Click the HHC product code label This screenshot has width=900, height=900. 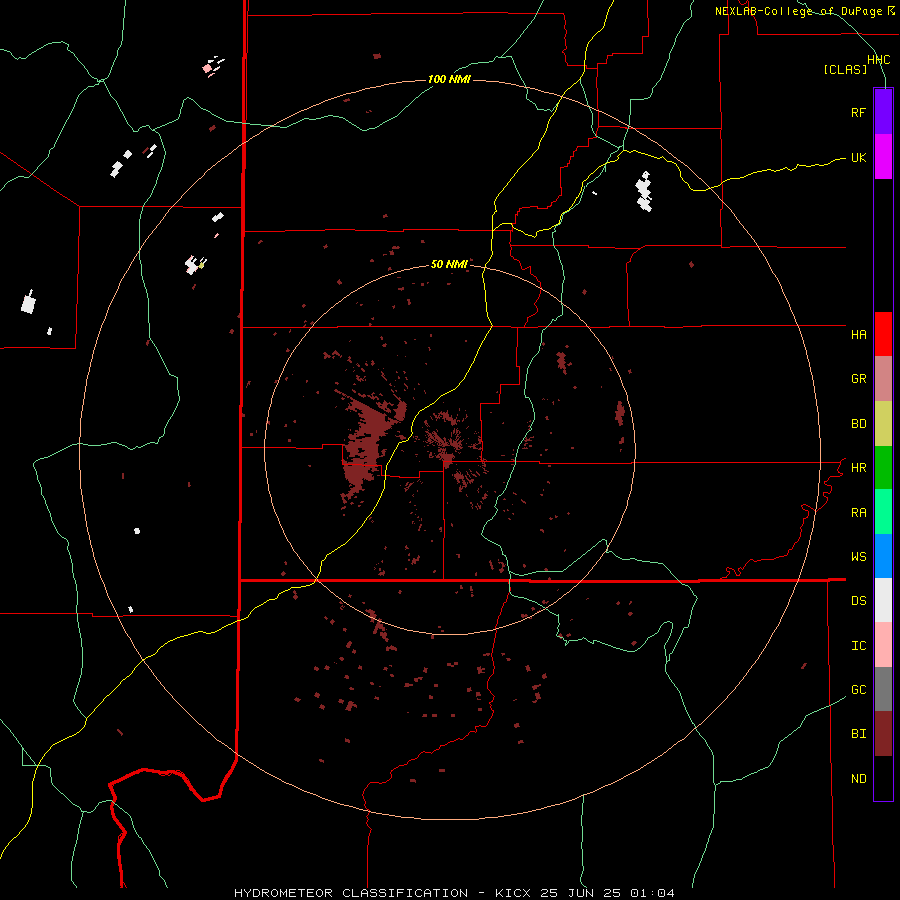(878, 60)
